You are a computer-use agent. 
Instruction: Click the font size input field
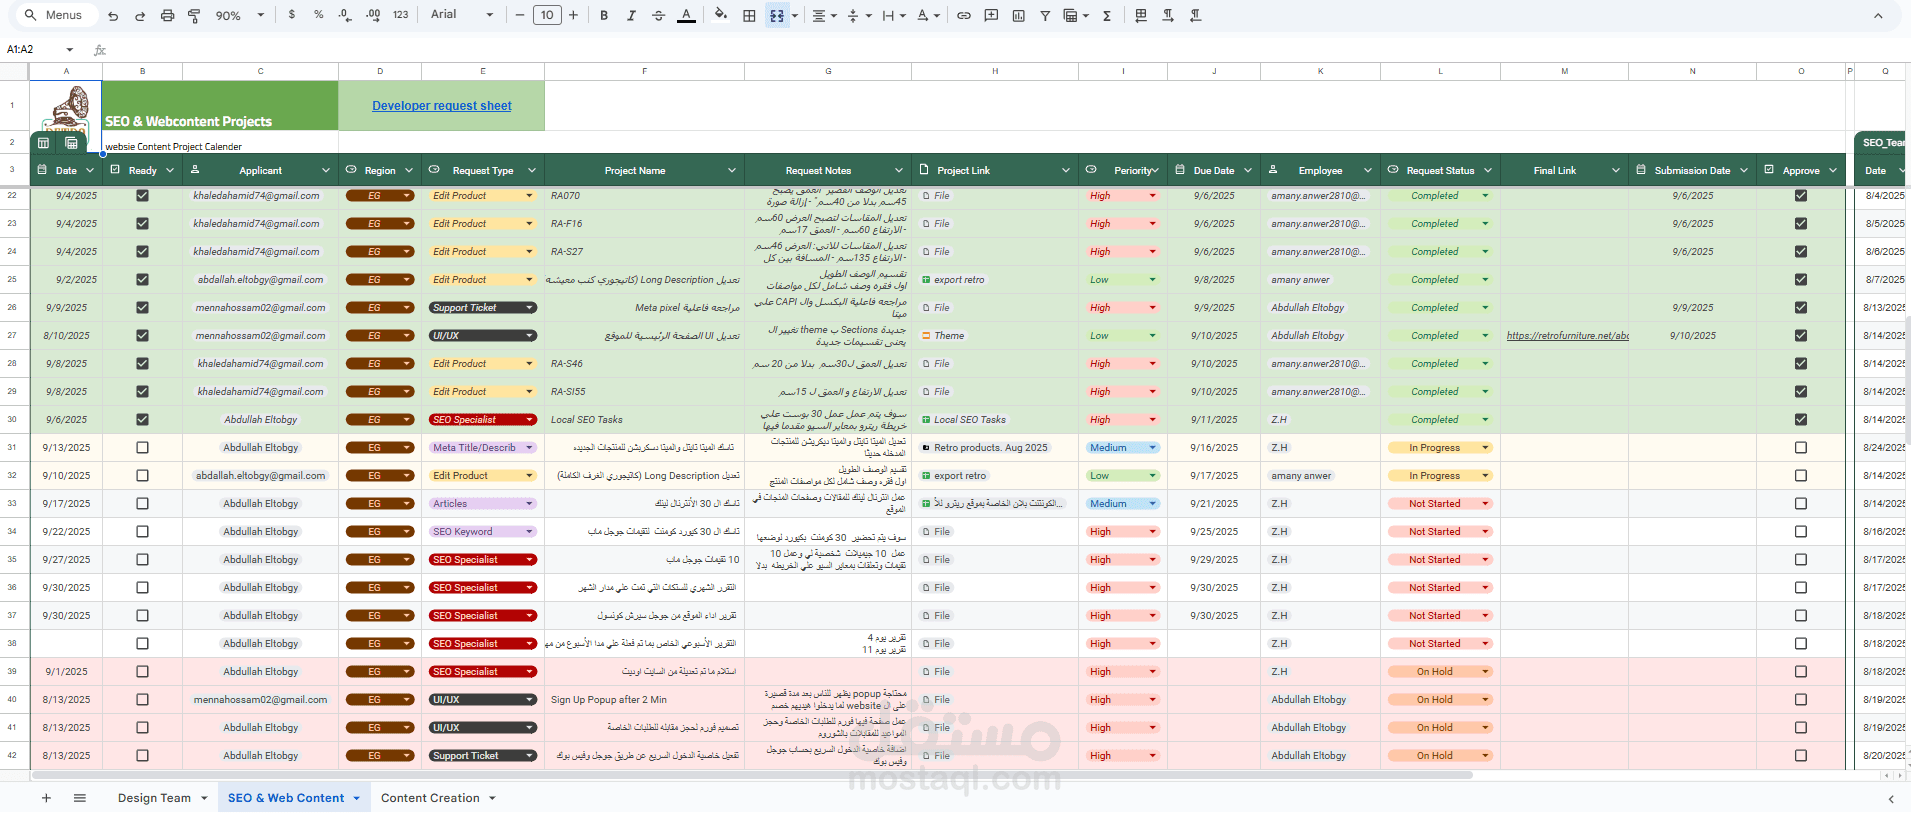click(547, 15)
